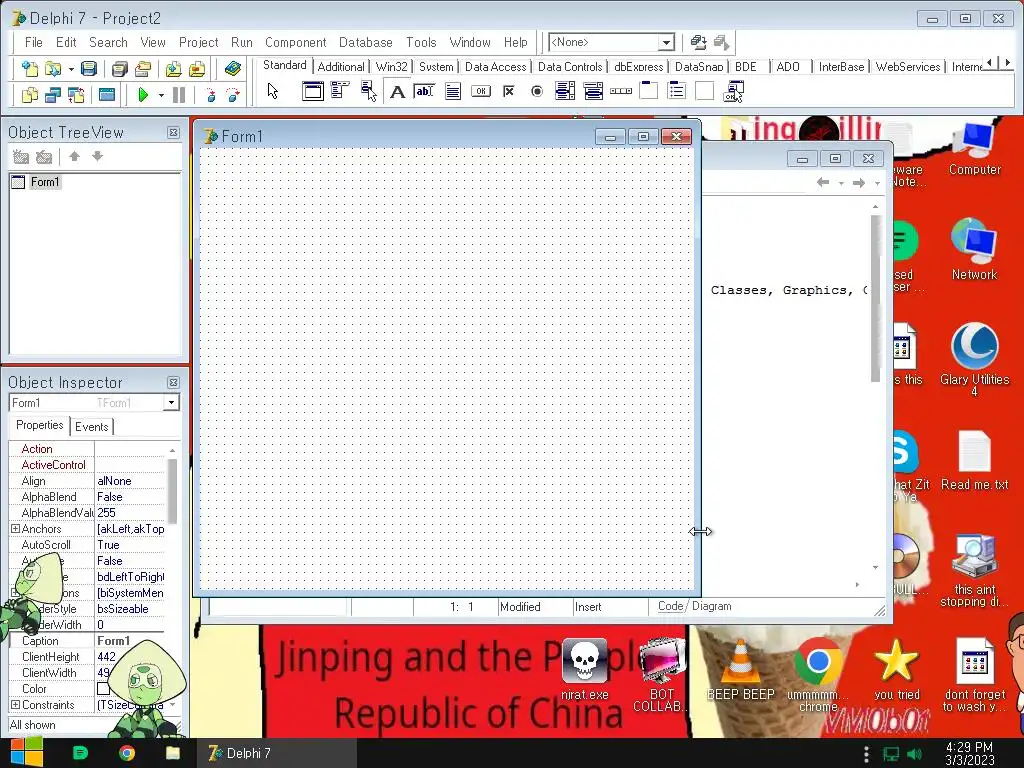Click Remove file from project icon
Image resolution: width=1024 pixels, height=768 pixels.
(x=197, y=69)
